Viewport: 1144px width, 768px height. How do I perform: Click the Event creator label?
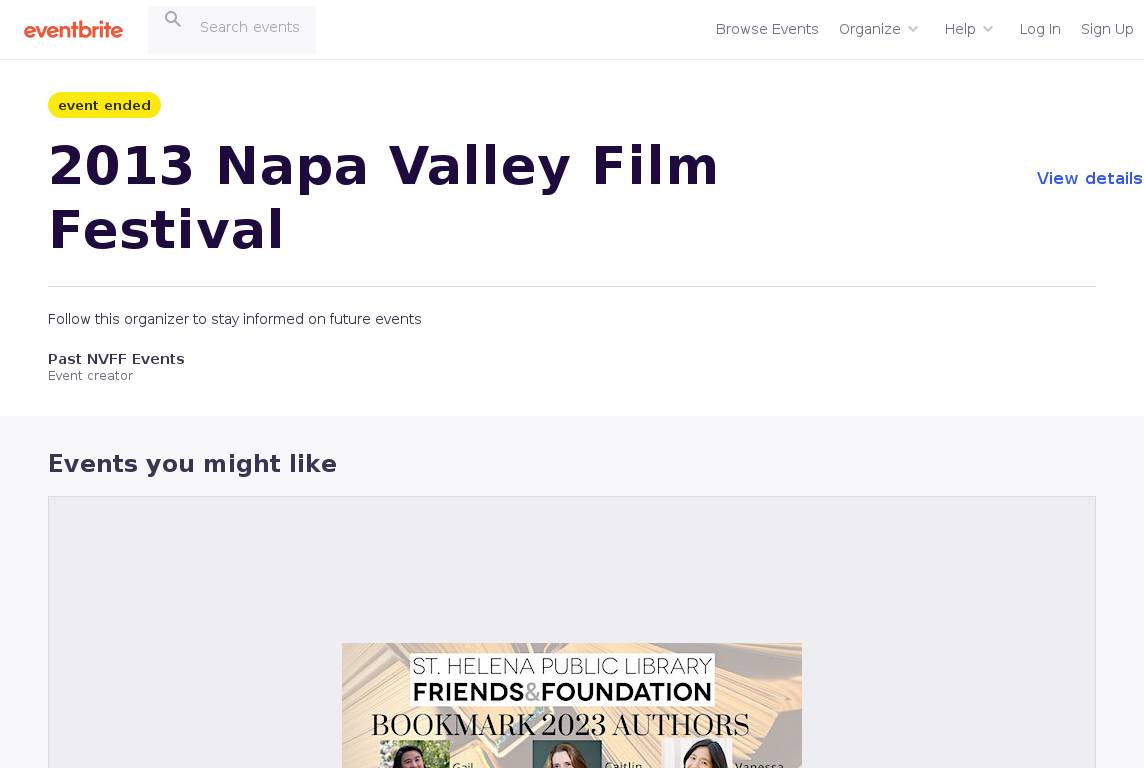coord(90,376)
